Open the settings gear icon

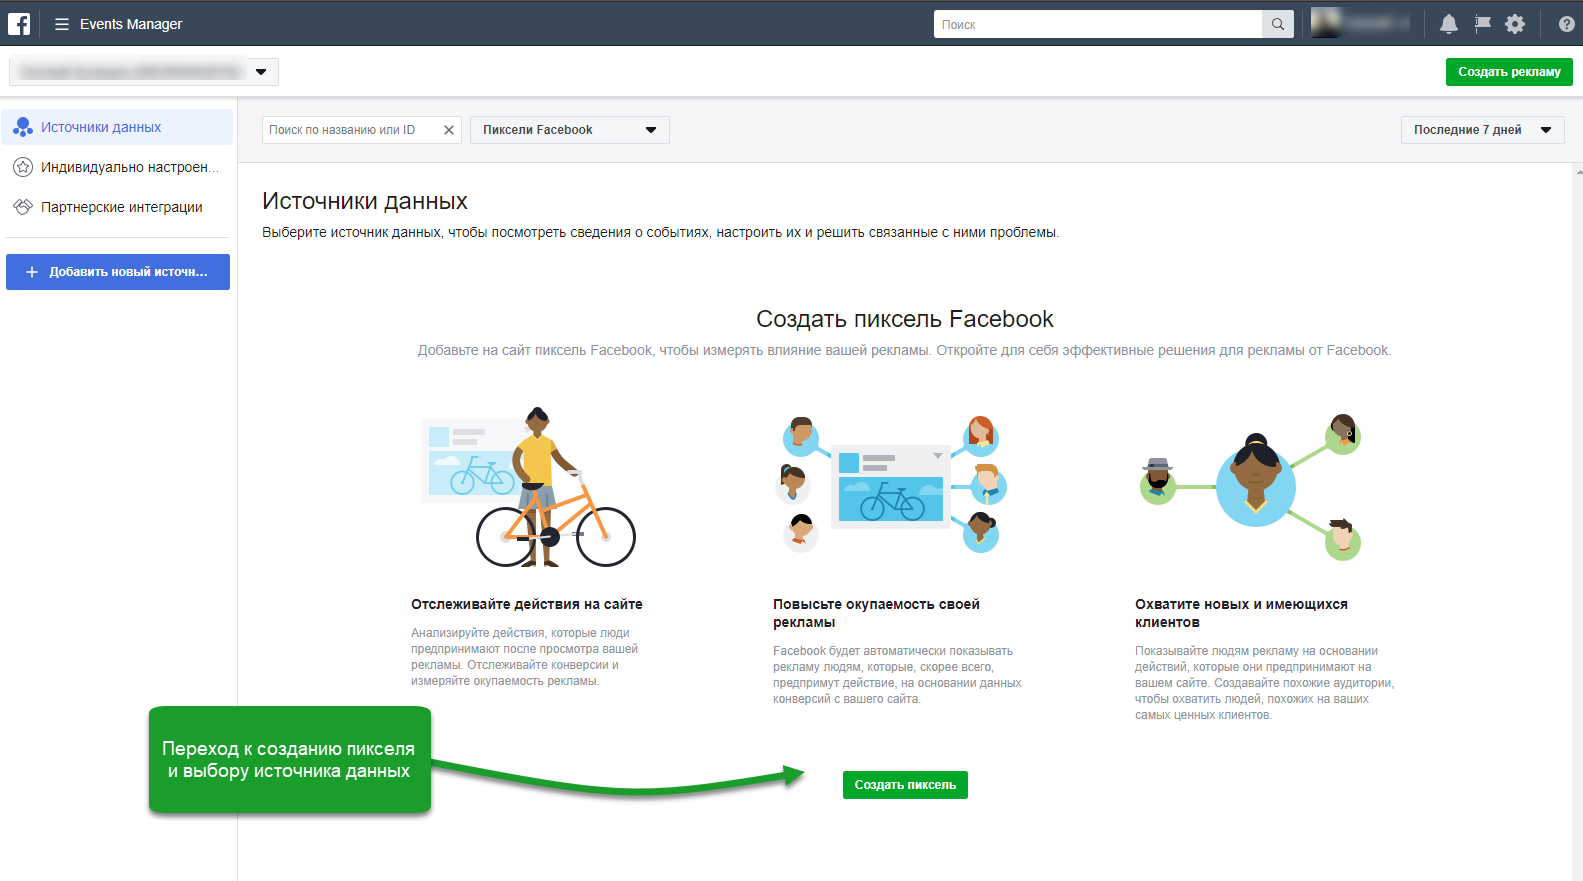(1515, 24)
